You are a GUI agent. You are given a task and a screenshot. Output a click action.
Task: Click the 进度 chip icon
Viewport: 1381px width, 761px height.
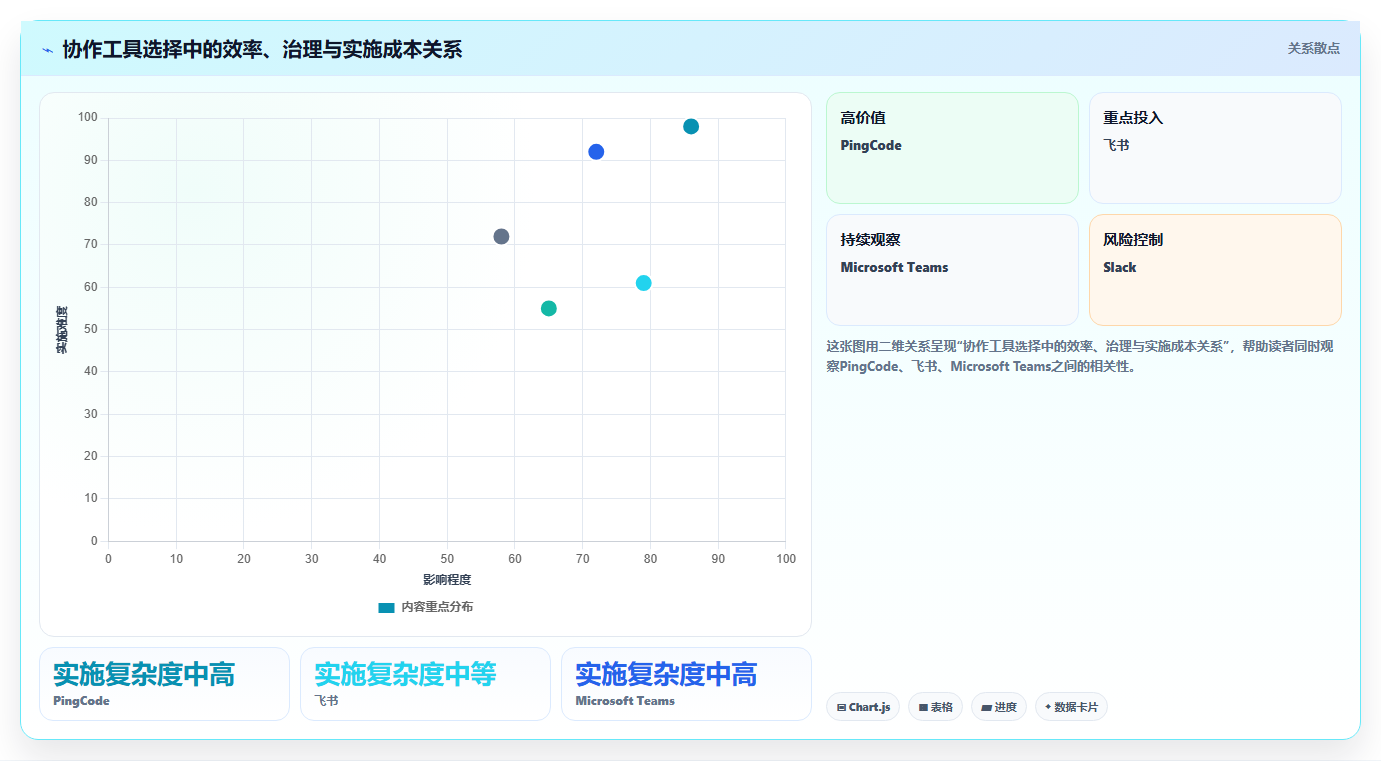coord(986,707)
